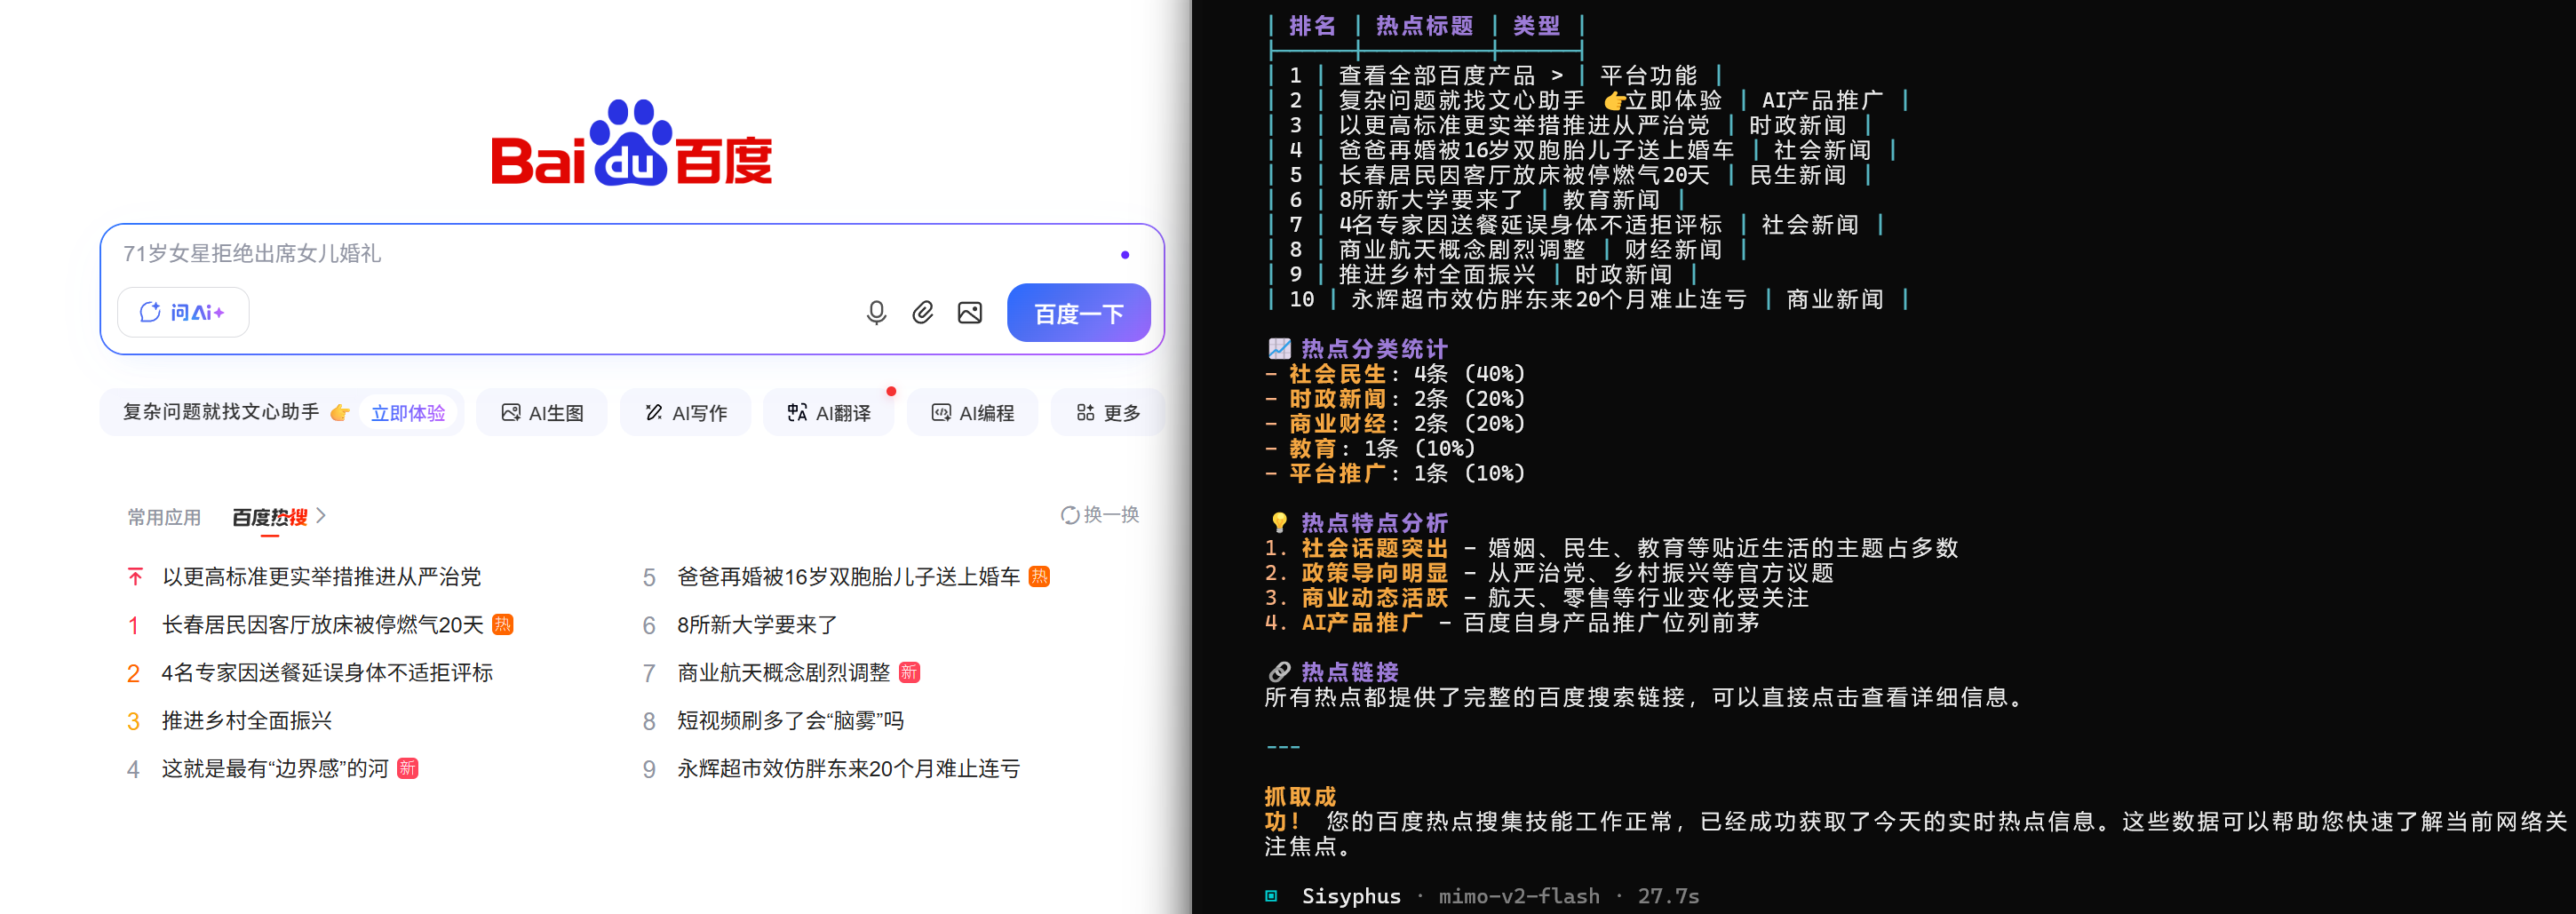This screenshot has width=2576, height=914.
Task: Open pinned topic 以更高标准更实举措推进从严治党
Action: pos(321,577)
